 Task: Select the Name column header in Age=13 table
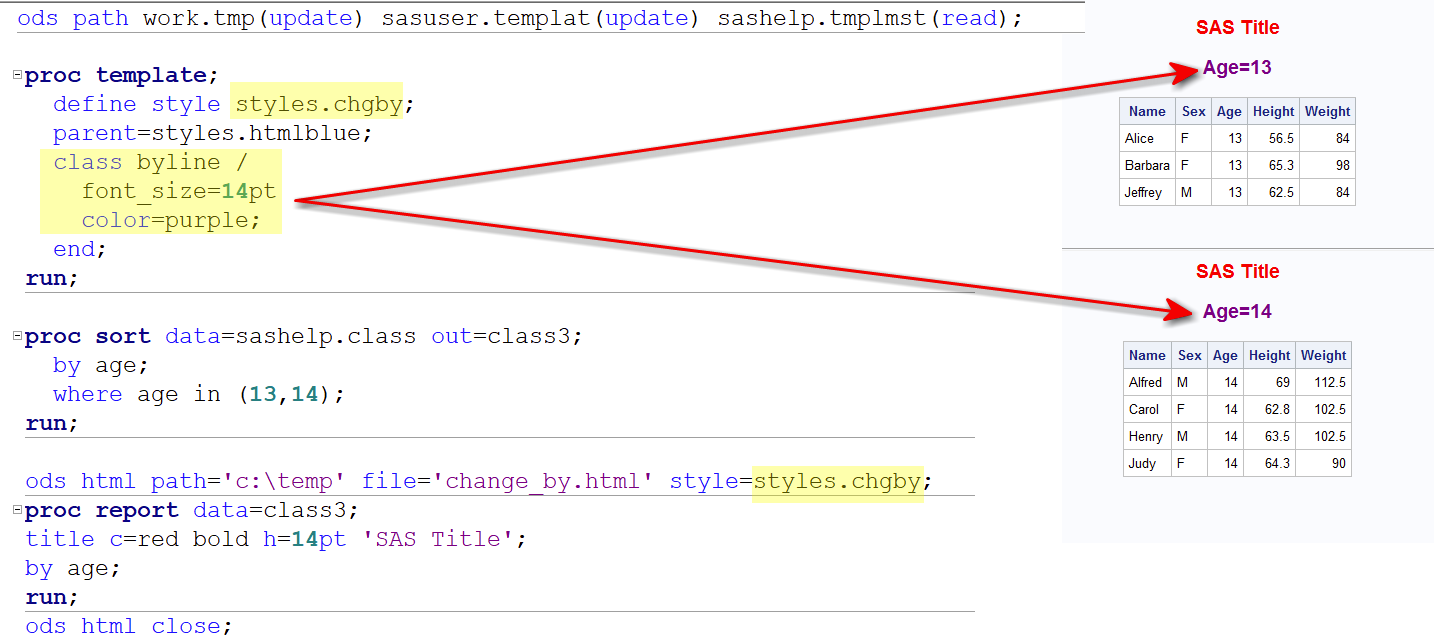pos(1146,111)
